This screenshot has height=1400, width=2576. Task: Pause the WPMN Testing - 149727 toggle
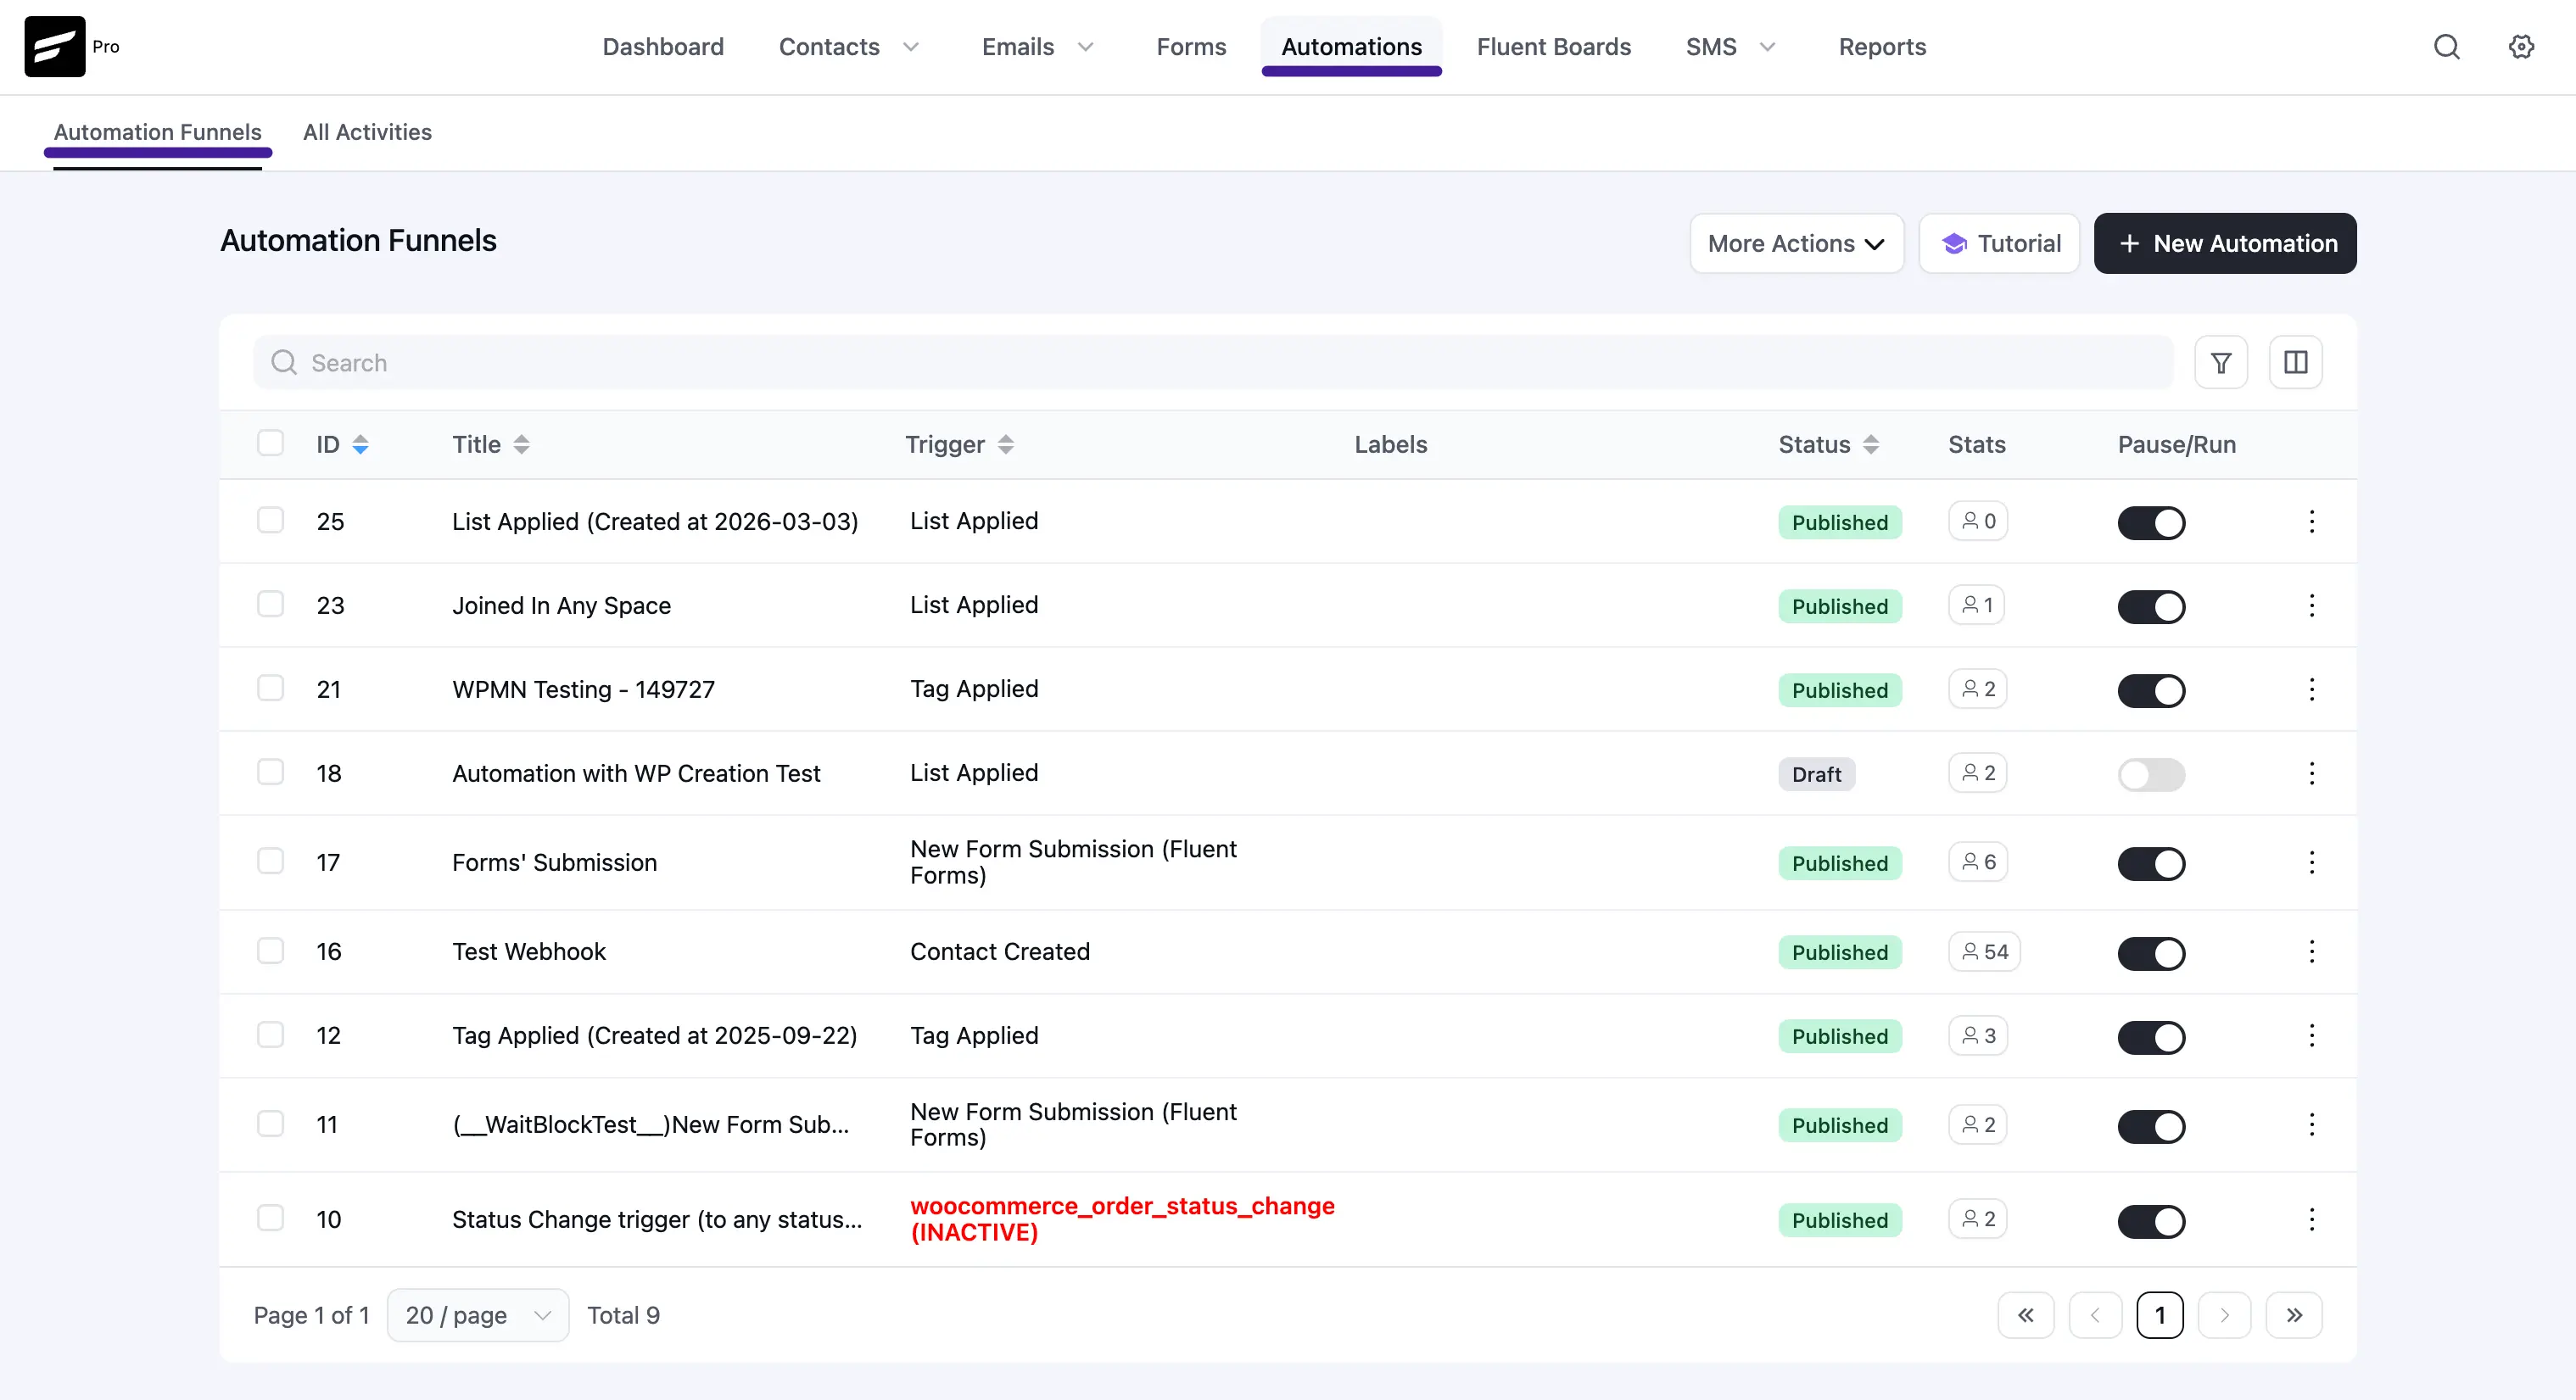(x=2151, y=690)
